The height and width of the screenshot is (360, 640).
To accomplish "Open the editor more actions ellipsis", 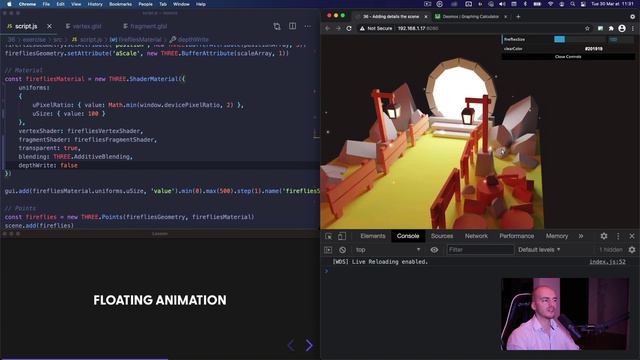I will tap(308, 26).
